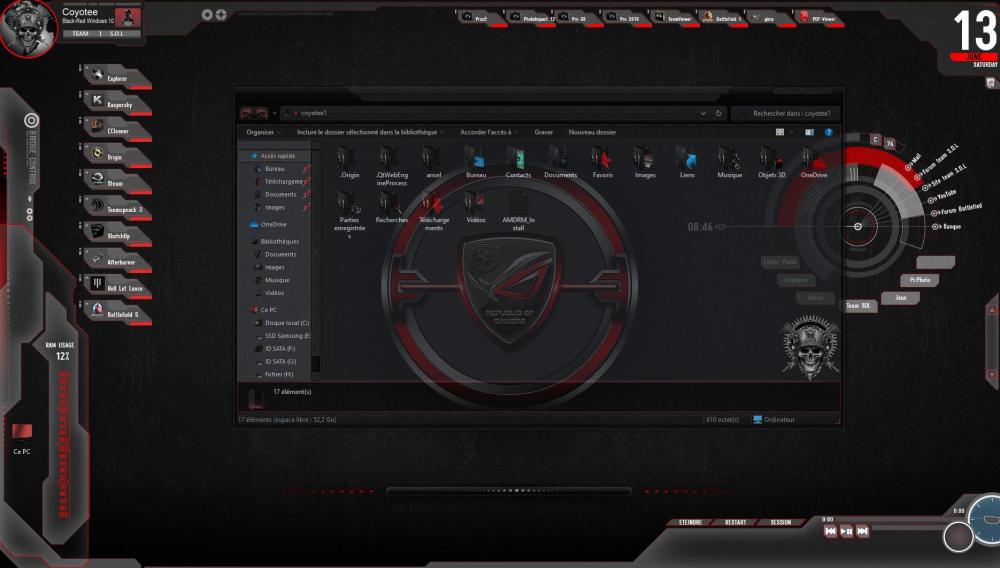This screenshot has height=568, width=1000.
Task: Open the Favoris folder icon
Action: tap(602, 162)
